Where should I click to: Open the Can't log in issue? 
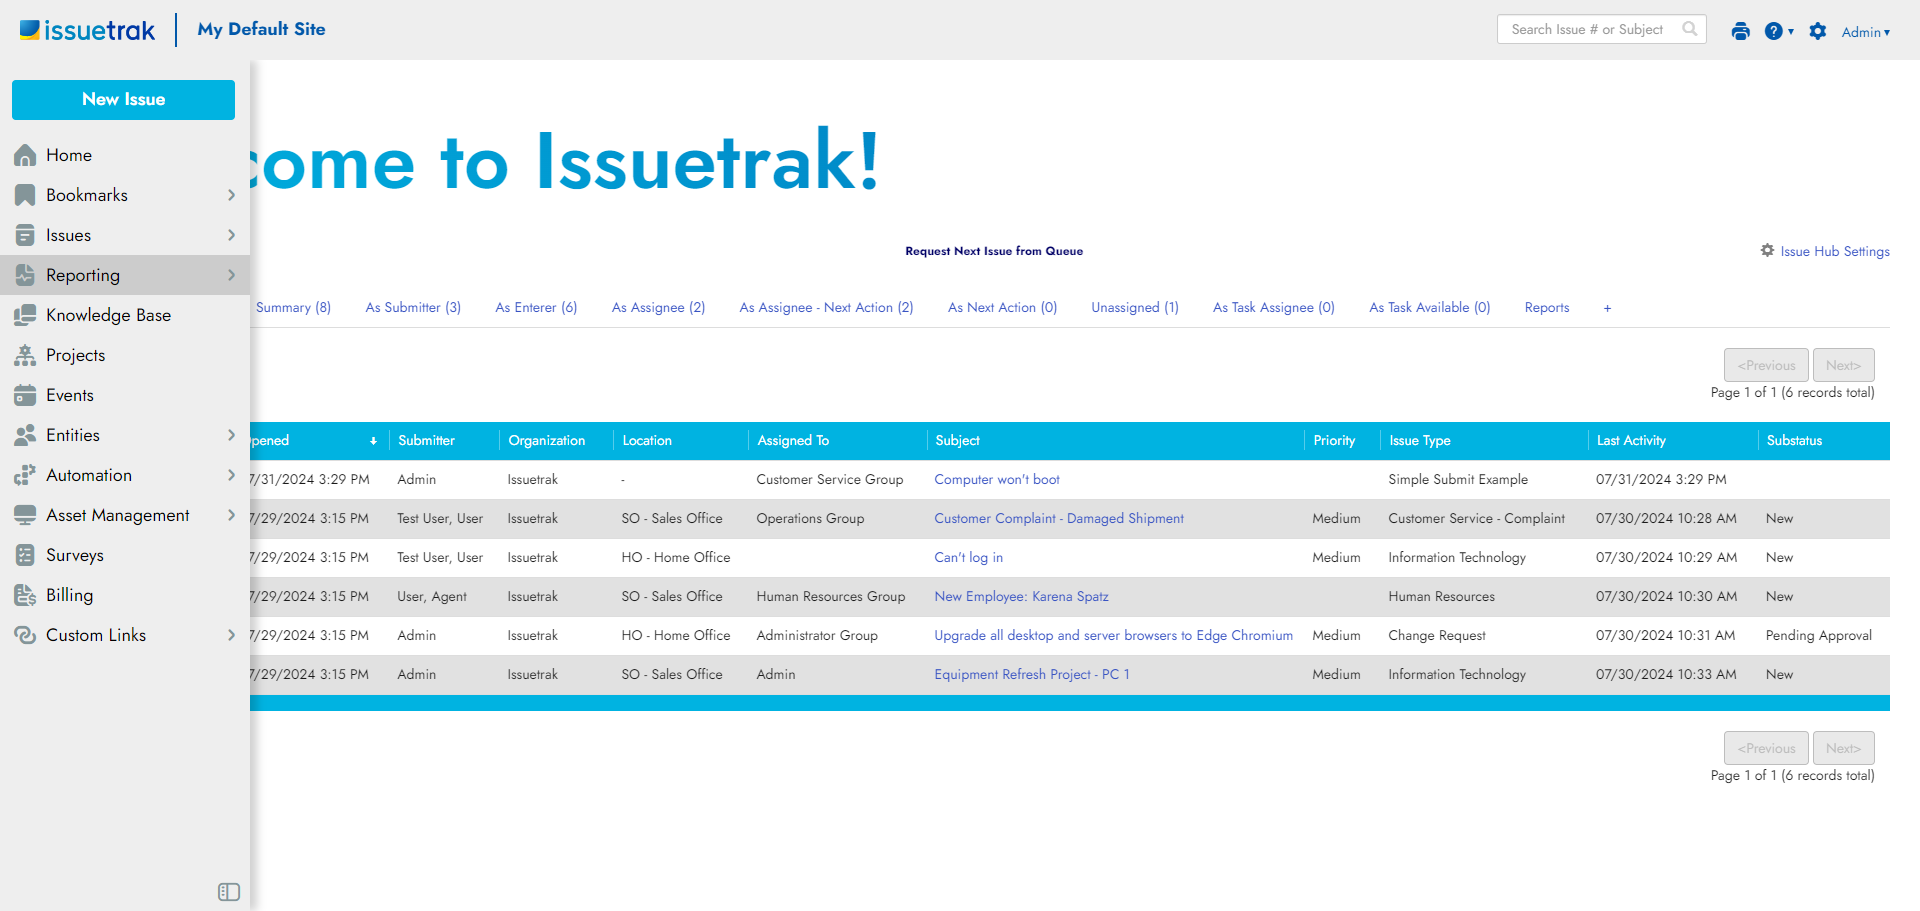pos(968,558)
